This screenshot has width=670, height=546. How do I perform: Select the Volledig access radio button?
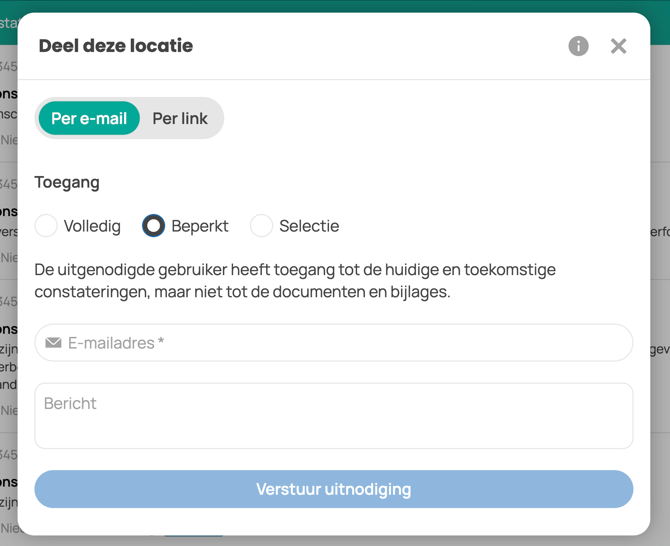point(46,226)
